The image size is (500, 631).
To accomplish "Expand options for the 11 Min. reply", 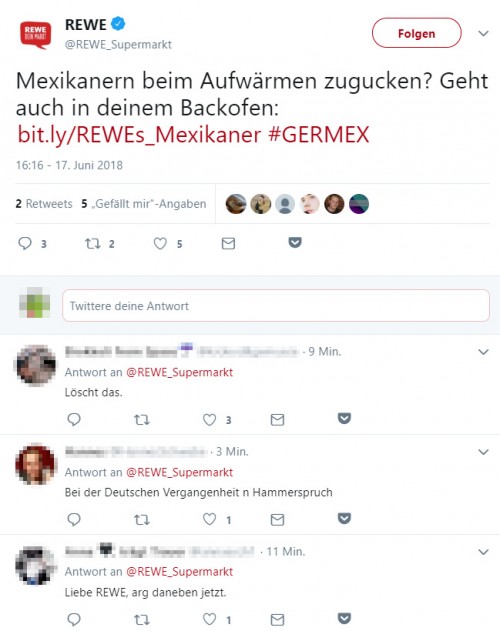I will click(x=483, y=551).
